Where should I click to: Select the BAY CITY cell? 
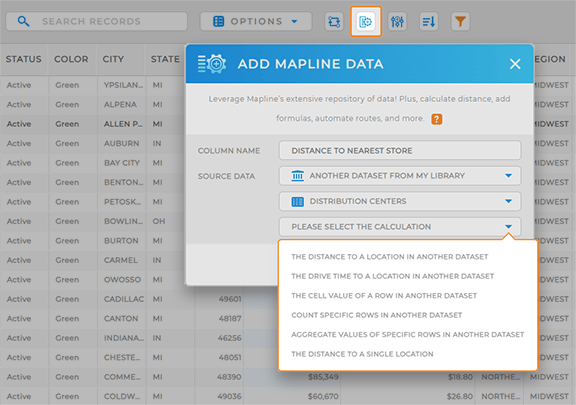click(x=122, y=163)
